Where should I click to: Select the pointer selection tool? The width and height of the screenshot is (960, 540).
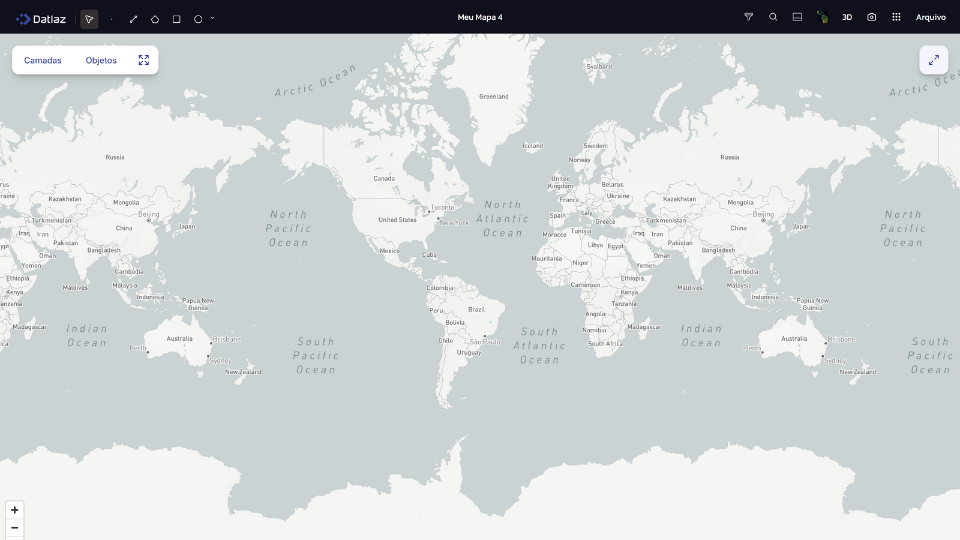[x=89, y=19]
